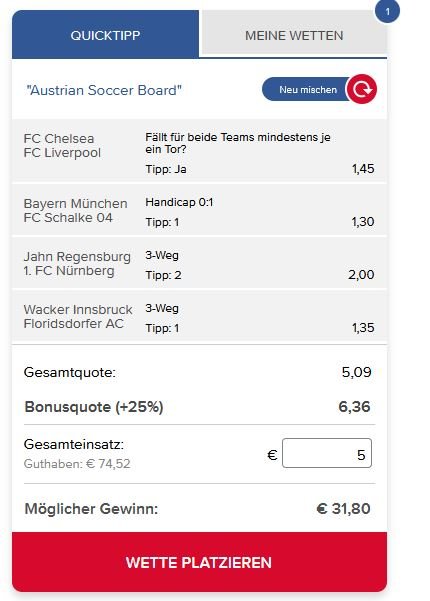This screenshot has height=601, width=430.
Task: Select the Jahn Regensburg vs Nürnberg row
Action: point(199,263)
